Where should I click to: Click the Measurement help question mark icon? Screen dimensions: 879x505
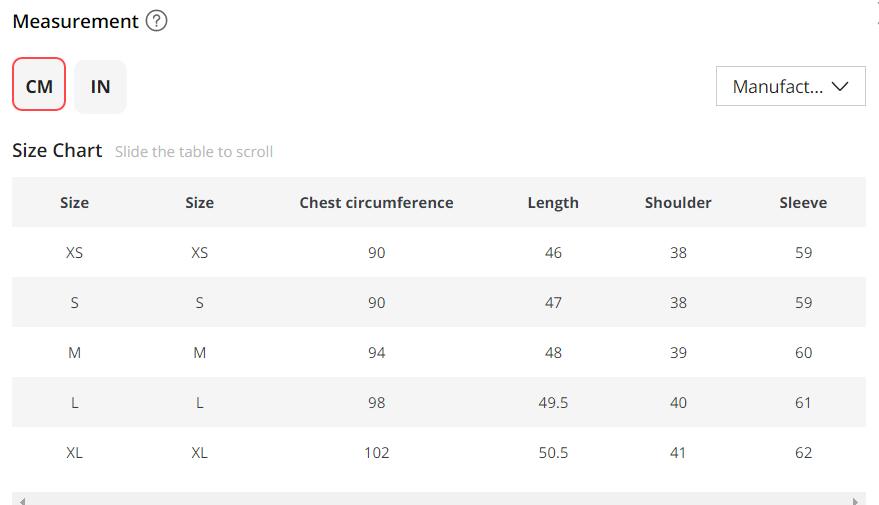click(x=156, y=21)
